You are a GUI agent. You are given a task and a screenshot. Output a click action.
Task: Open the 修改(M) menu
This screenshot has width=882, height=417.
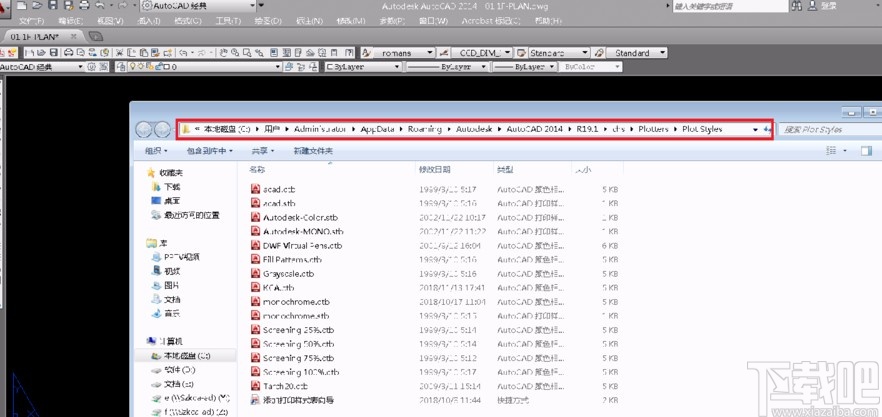click(x=351, y=21)
